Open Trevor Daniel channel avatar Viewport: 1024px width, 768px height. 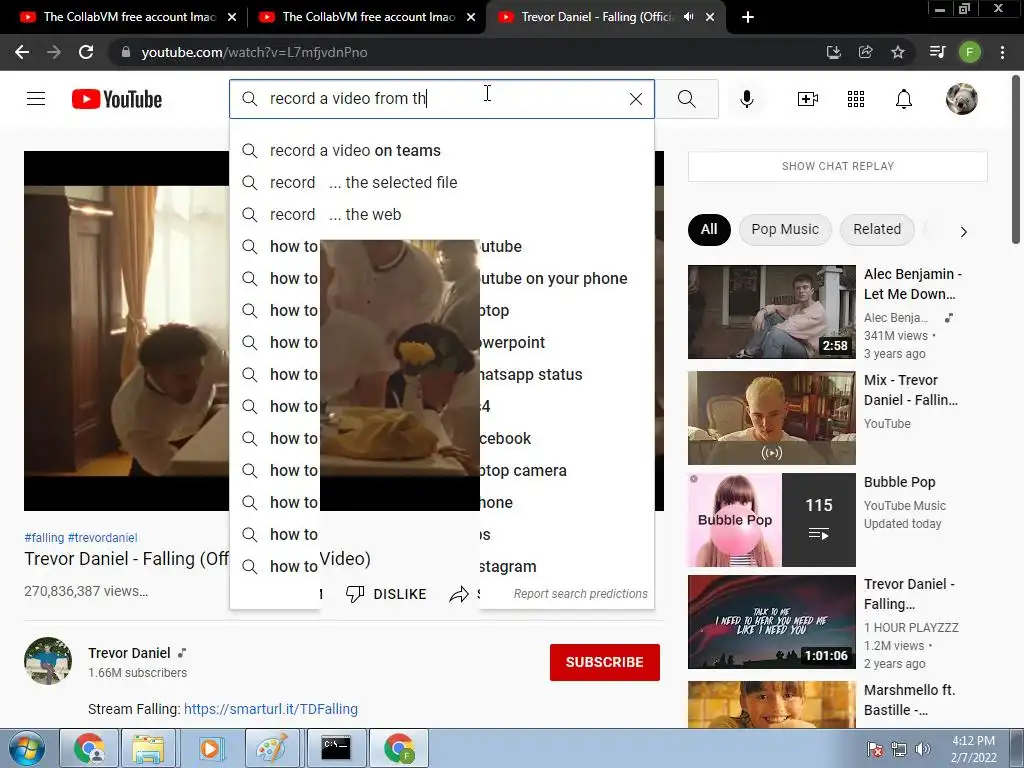[x=48, y=661]
